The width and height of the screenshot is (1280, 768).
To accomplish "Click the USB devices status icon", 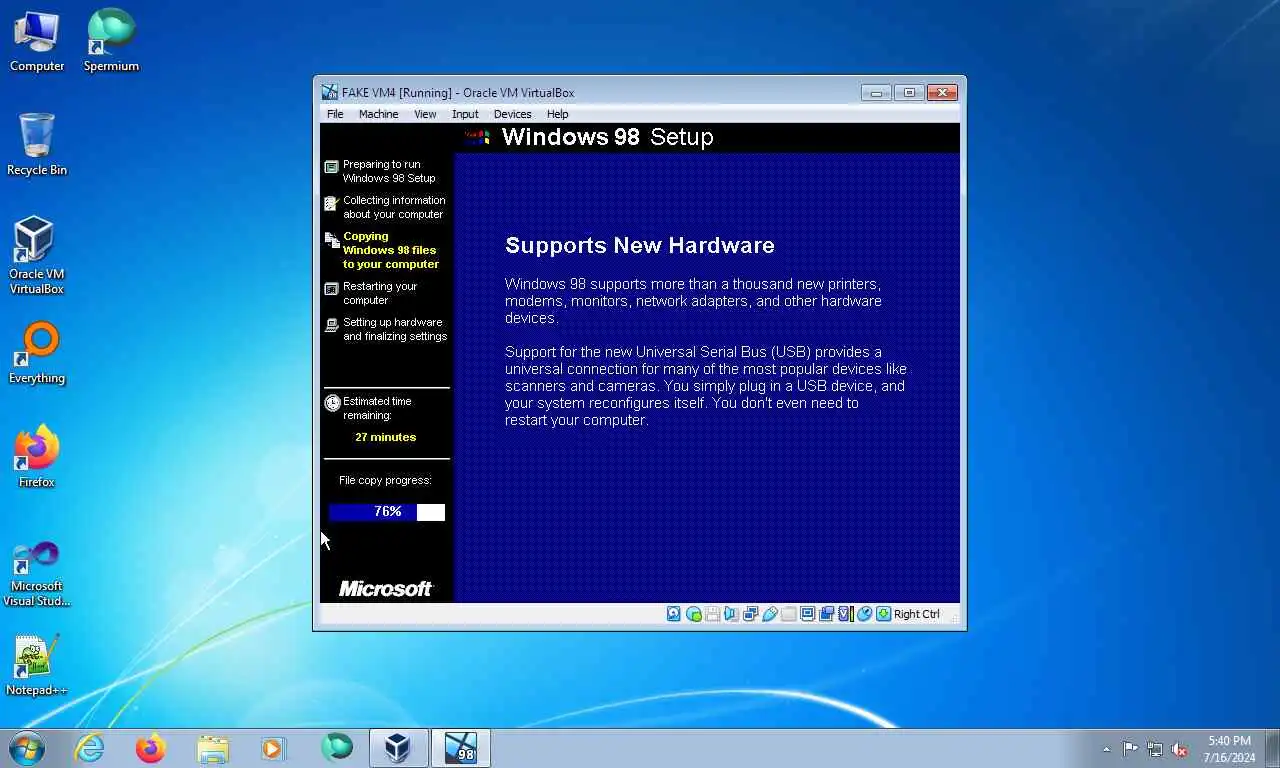I will [769, 614].
